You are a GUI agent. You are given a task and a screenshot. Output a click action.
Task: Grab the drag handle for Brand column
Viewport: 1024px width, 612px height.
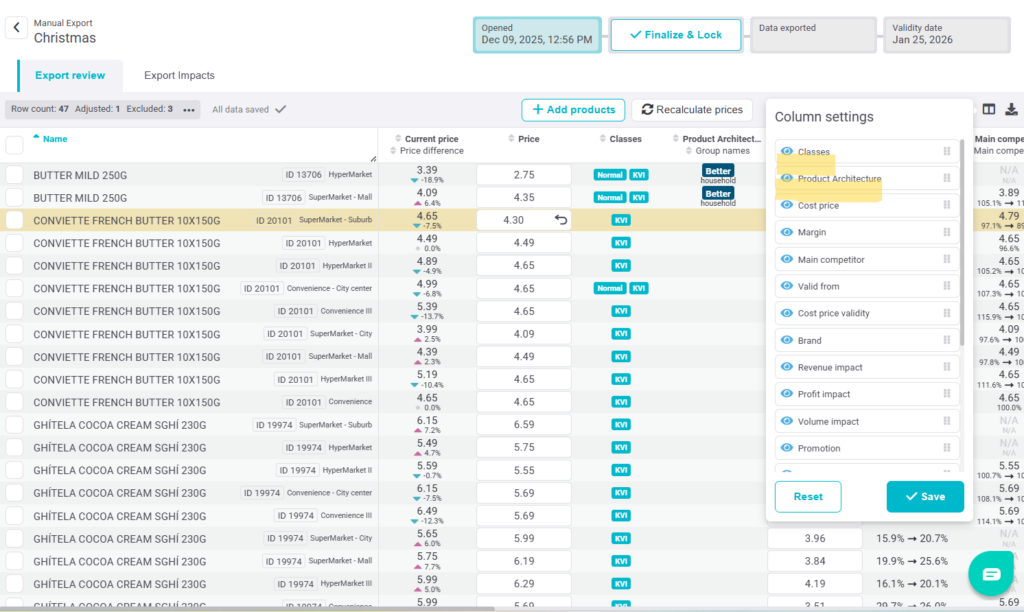click(x=946, y=341)
